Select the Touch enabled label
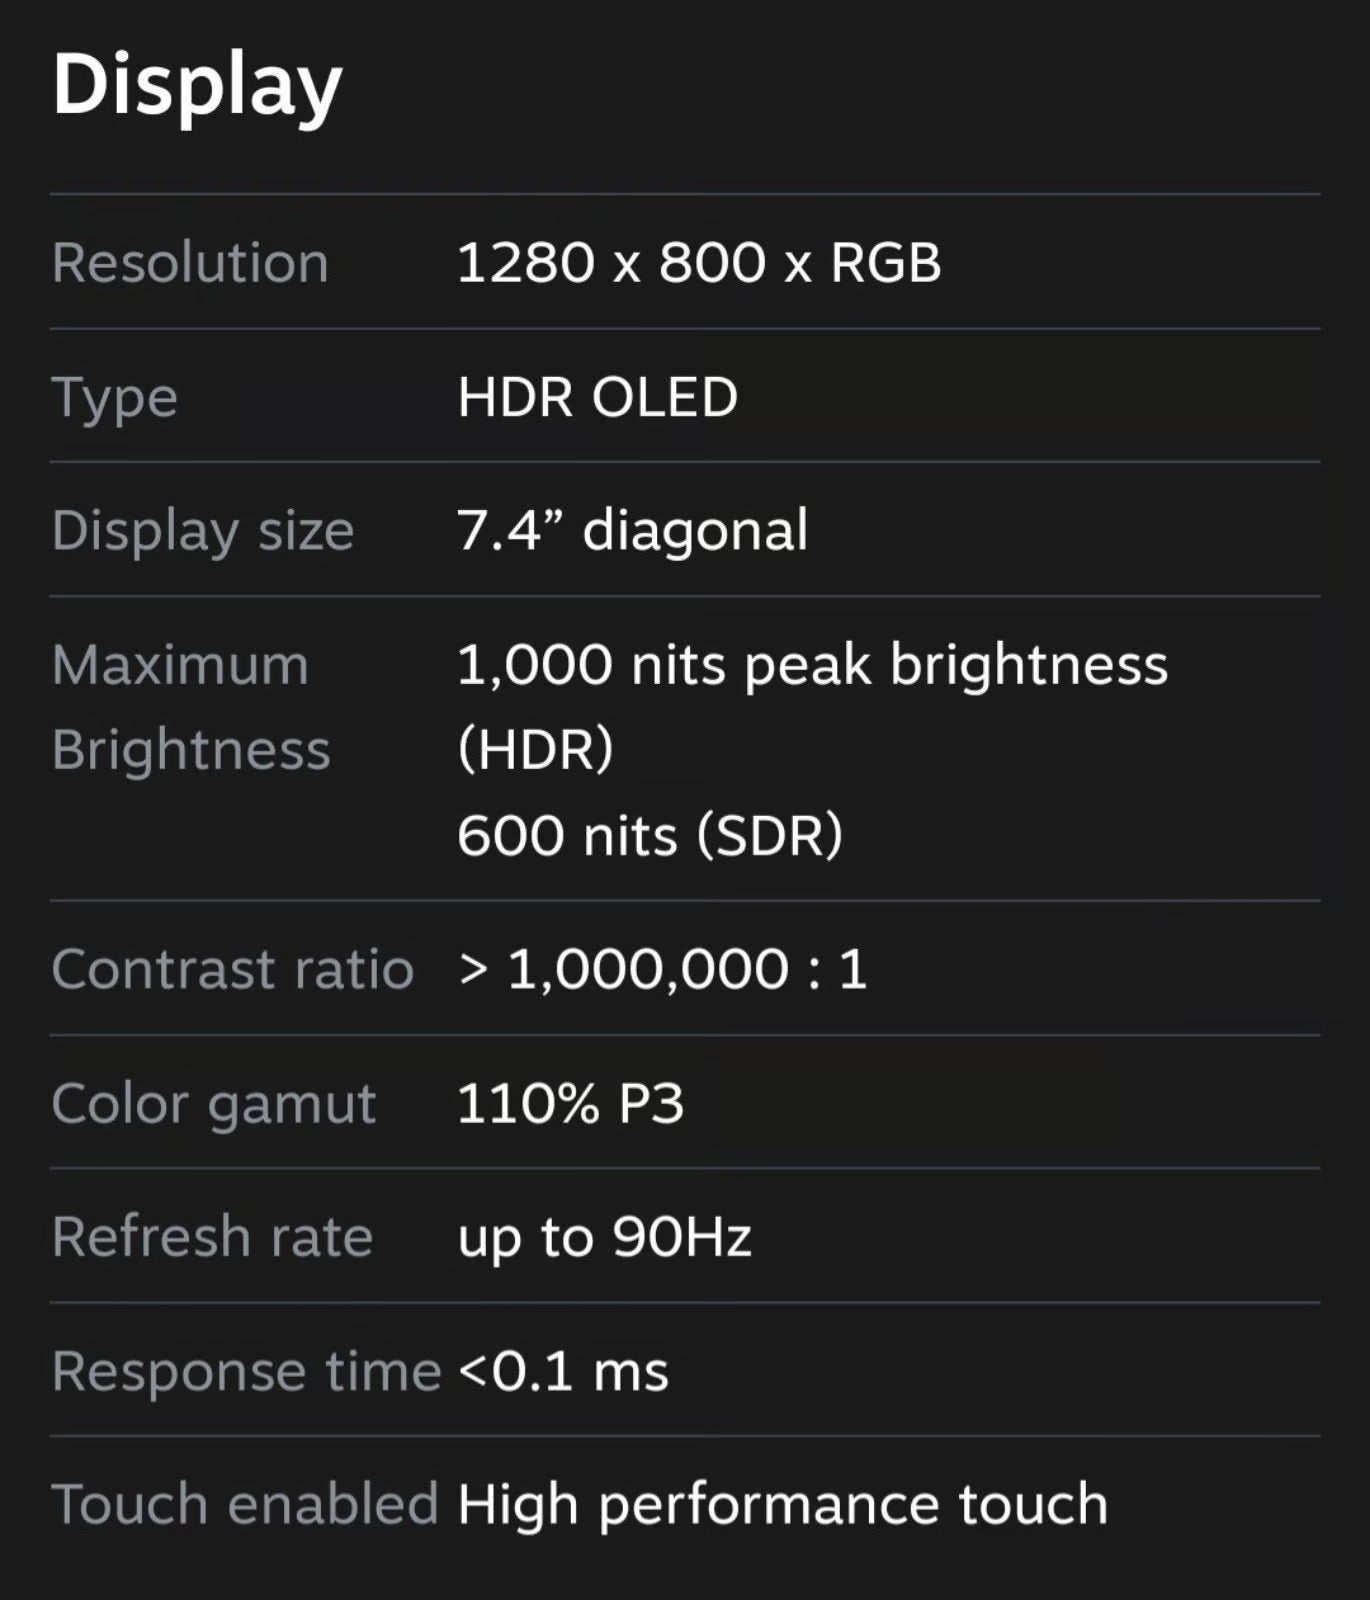Image resolution: width=1370 pixels, height=1600 pixels. coord(245,1505)
